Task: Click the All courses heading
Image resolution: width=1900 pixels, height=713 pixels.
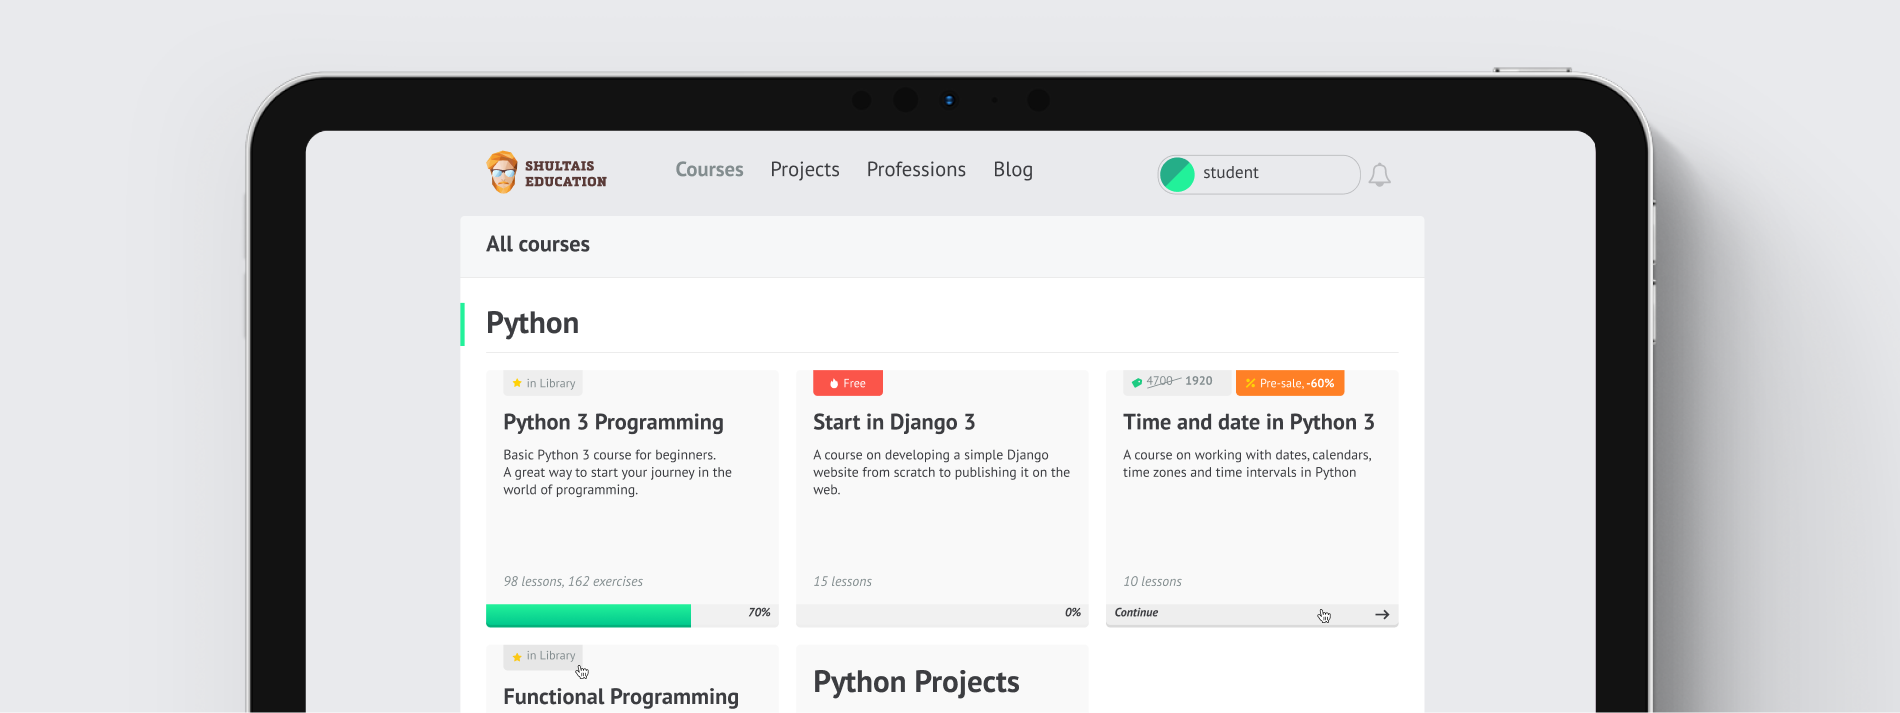Action: pos(538,244)
